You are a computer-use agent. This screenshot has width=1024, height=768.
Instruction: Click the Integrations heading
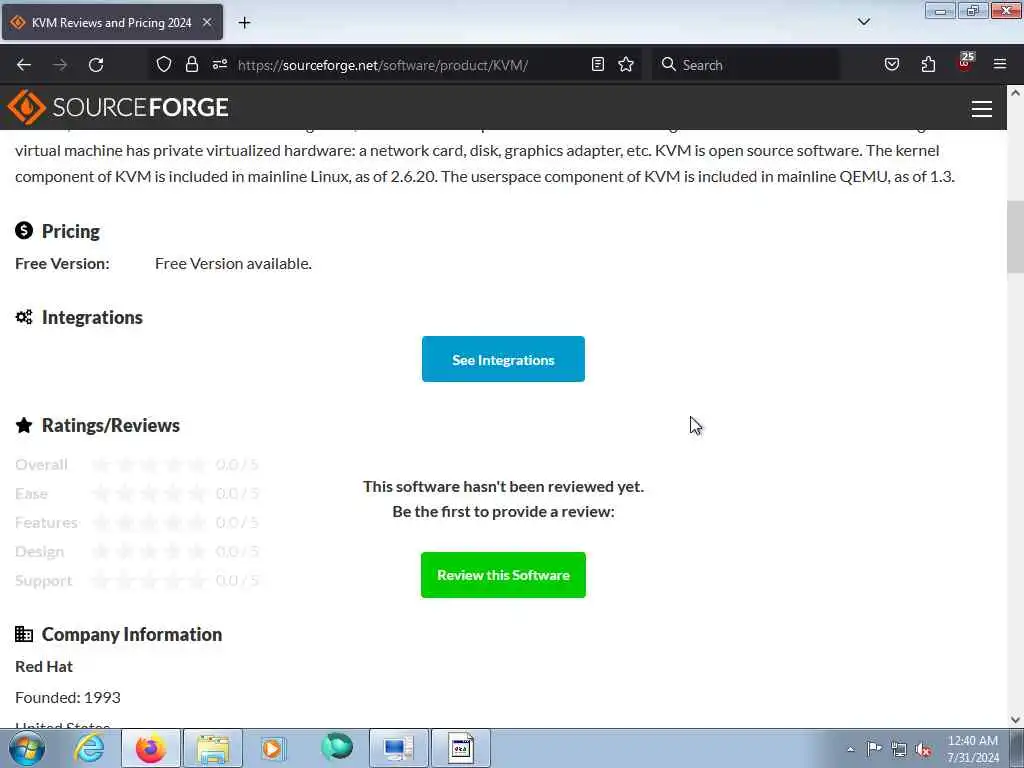click(92, 317)
